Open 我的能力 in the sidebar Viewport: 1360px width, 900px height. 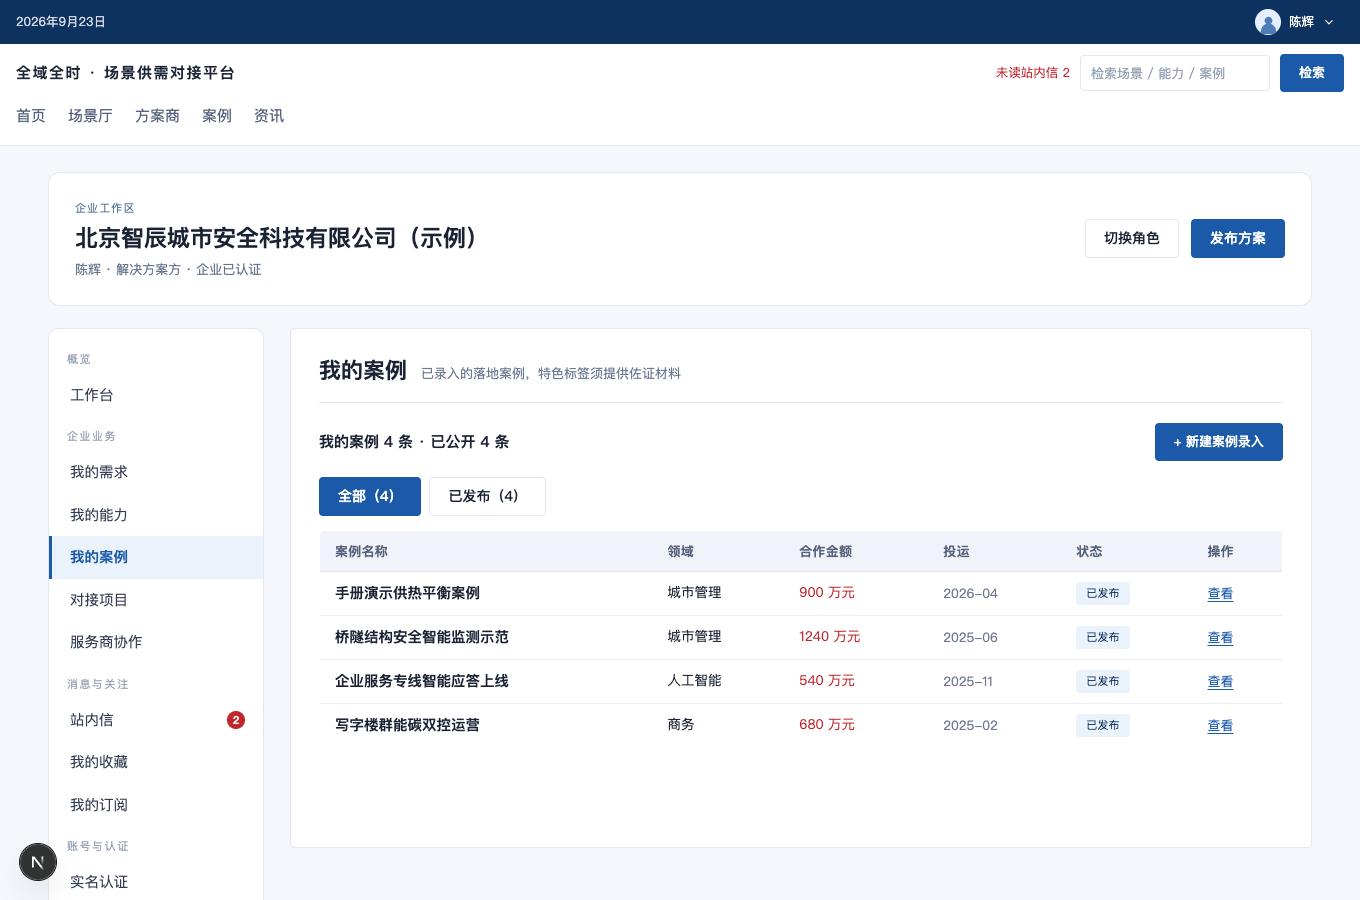(156, 515)
